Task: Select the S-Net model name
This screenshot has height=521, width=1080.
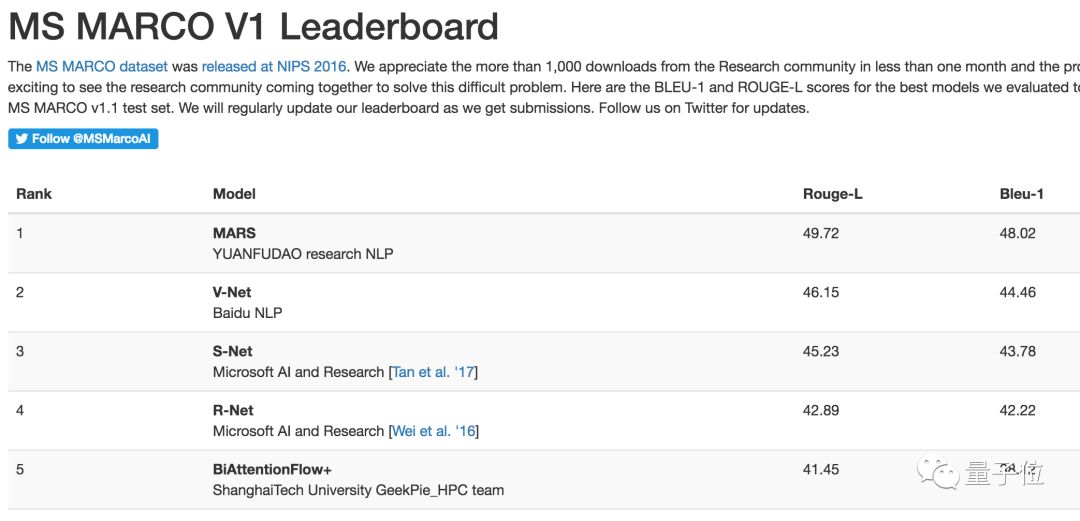Action: coord(232,351)
